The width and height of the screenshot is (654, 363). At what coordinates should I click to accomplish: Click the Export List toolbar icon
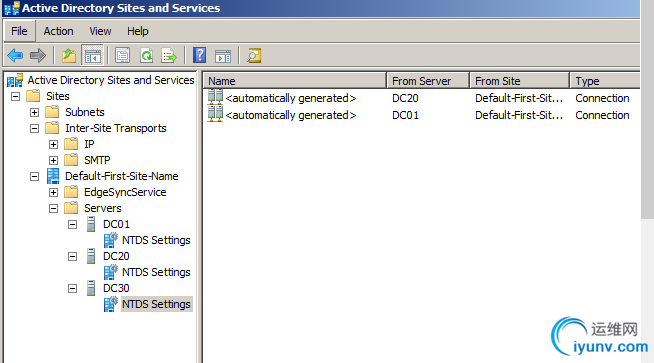(x=169, y=55)
